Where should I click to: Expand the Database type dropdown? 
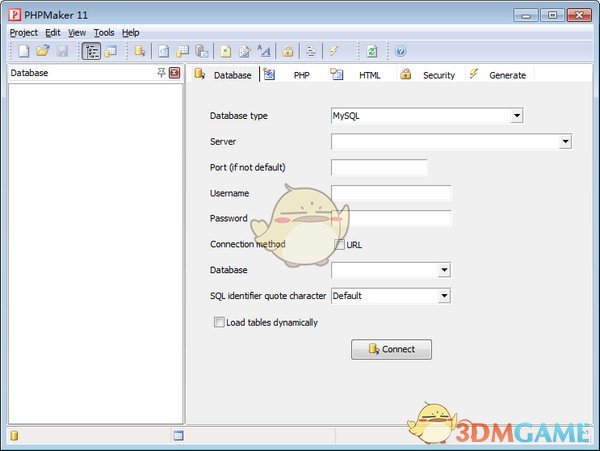point(516,116)
